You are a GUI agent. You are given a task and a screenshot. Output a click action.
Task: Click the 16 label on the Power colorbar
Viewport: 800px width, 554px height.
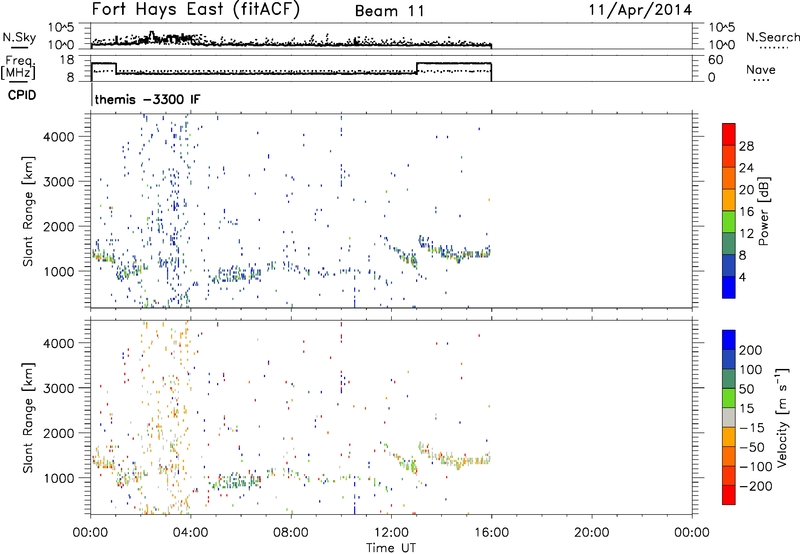[x=746, y=212]
